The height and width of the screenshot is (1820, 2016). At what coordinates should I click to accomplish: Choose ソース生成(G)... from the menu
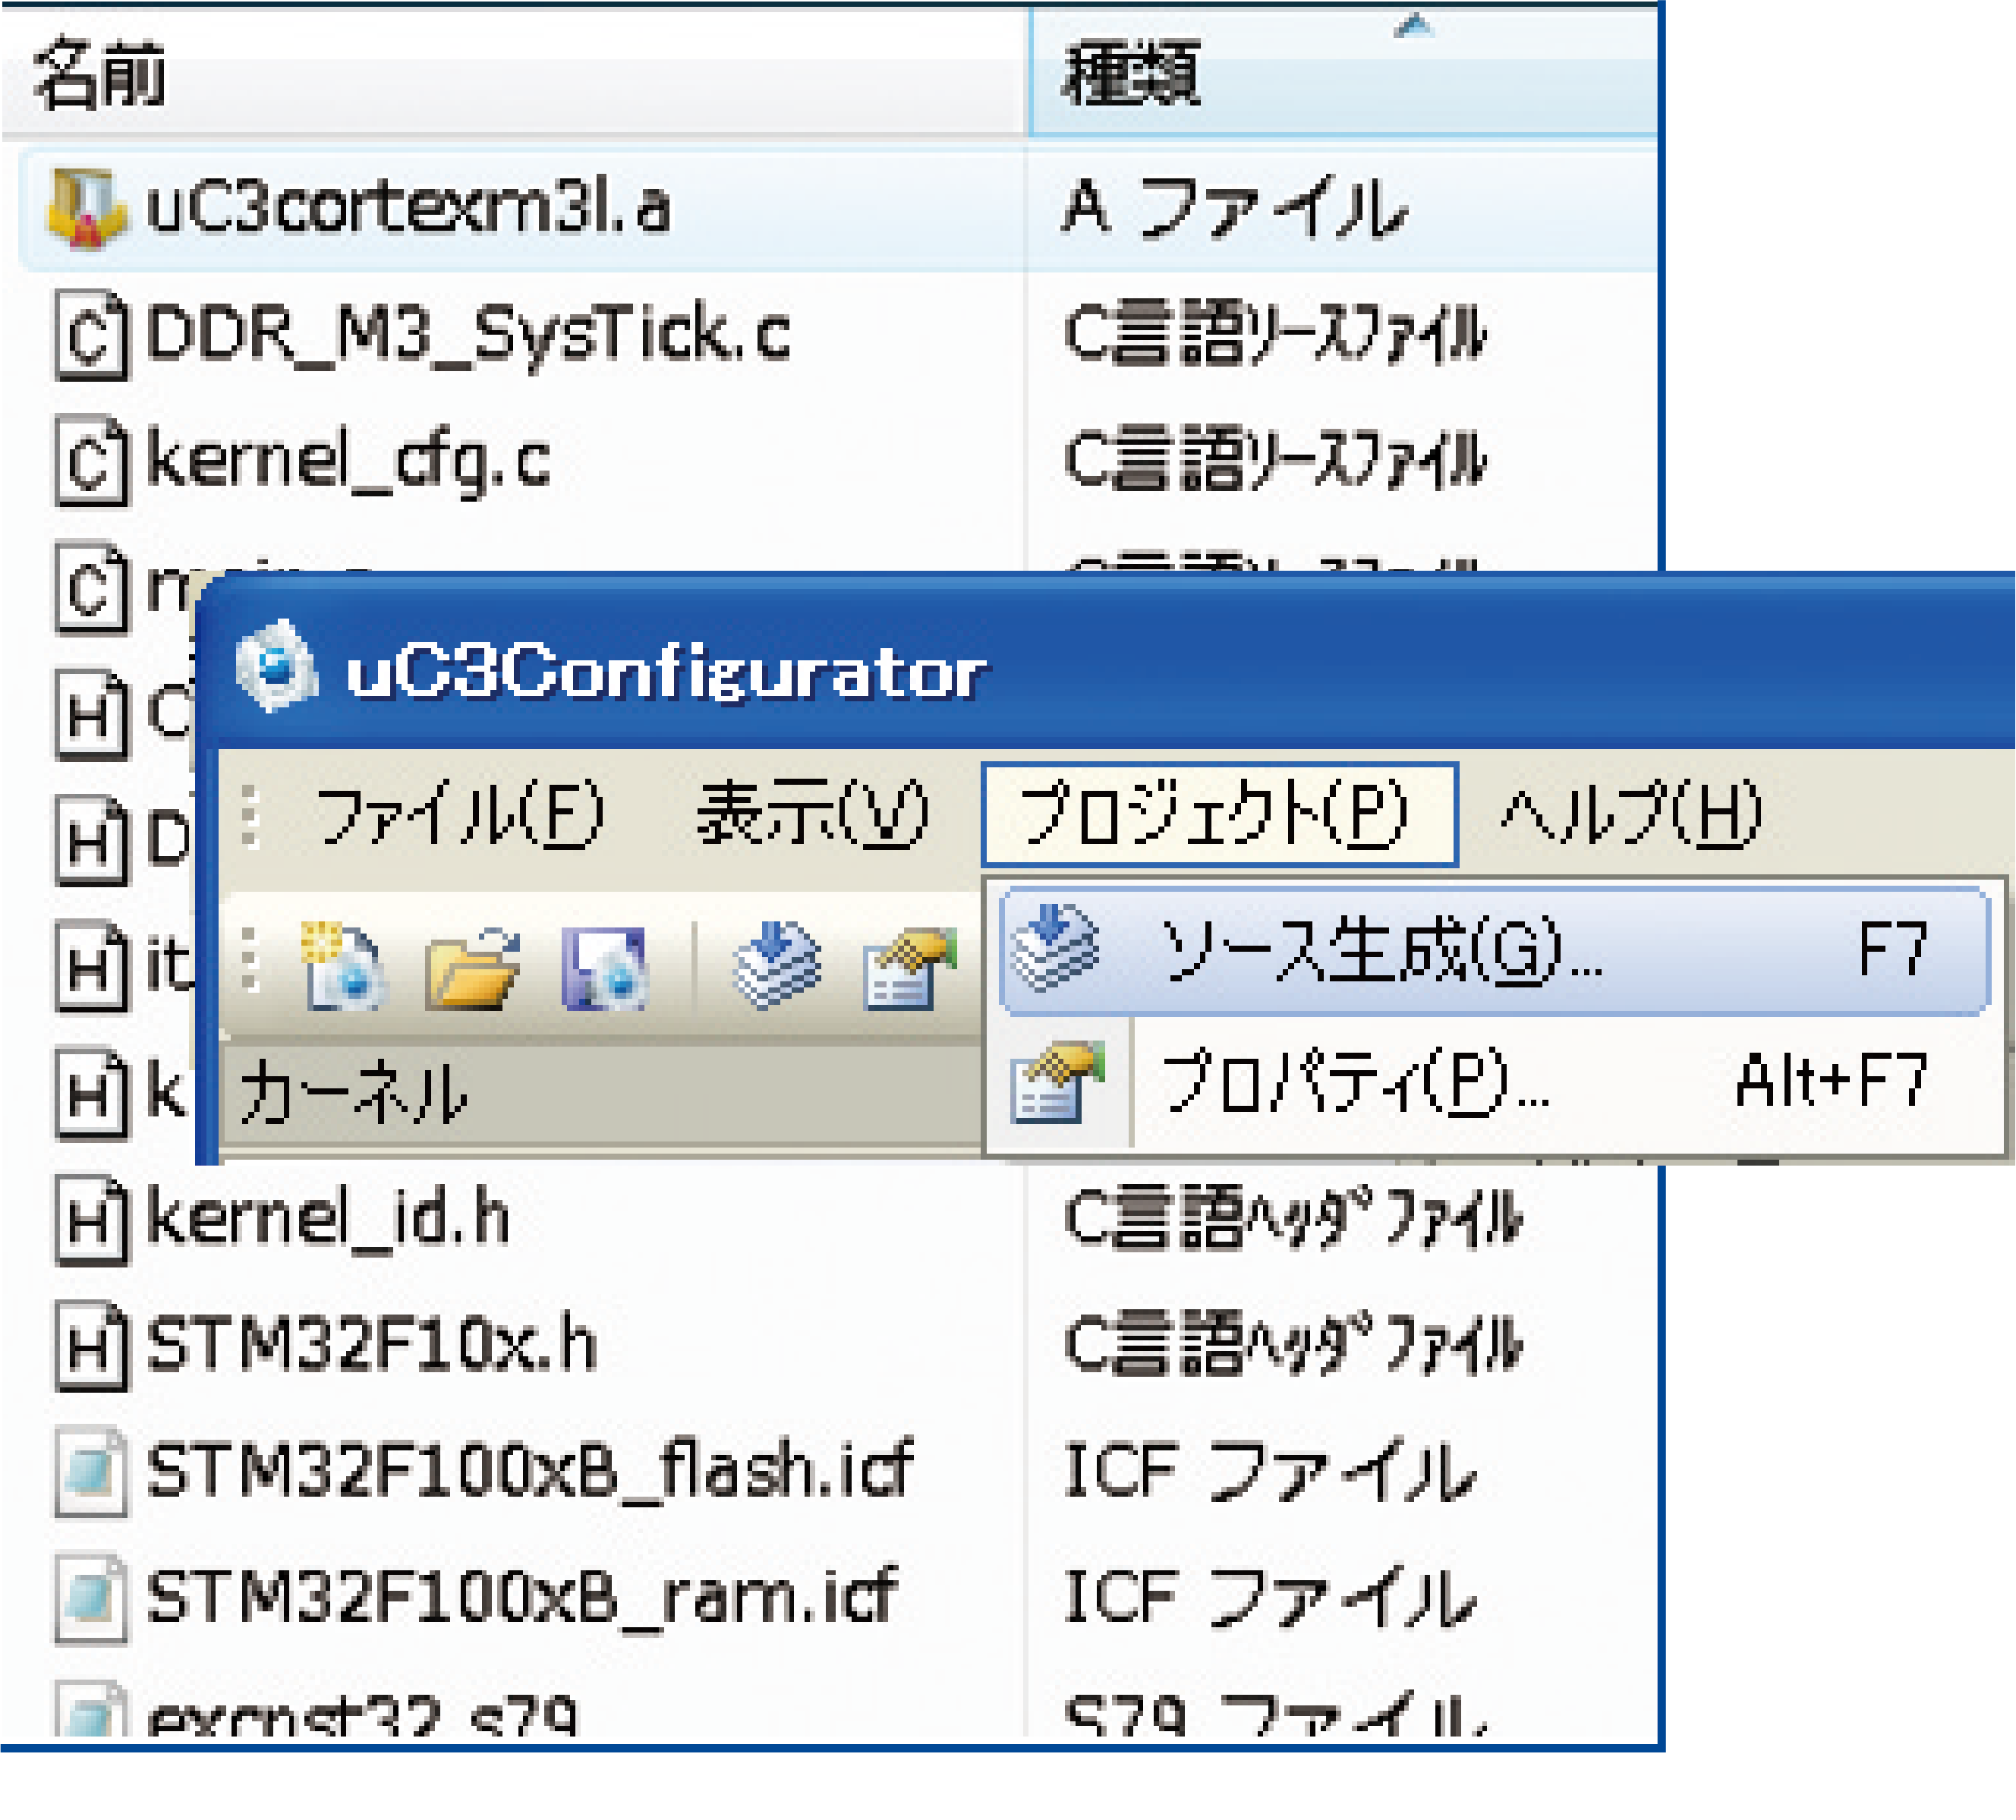pos(1495,950)
